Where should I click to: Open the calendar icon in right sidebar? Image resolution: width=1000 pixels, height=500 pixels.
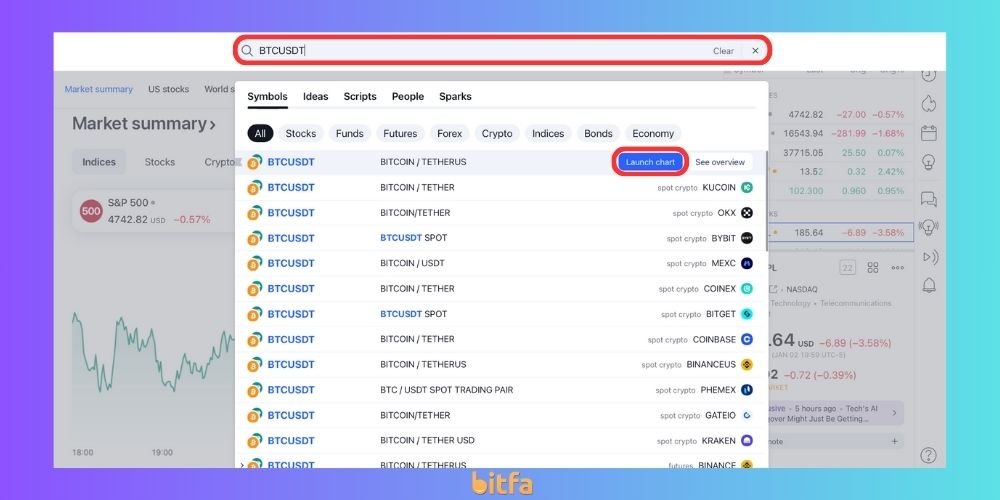(929, 133)
